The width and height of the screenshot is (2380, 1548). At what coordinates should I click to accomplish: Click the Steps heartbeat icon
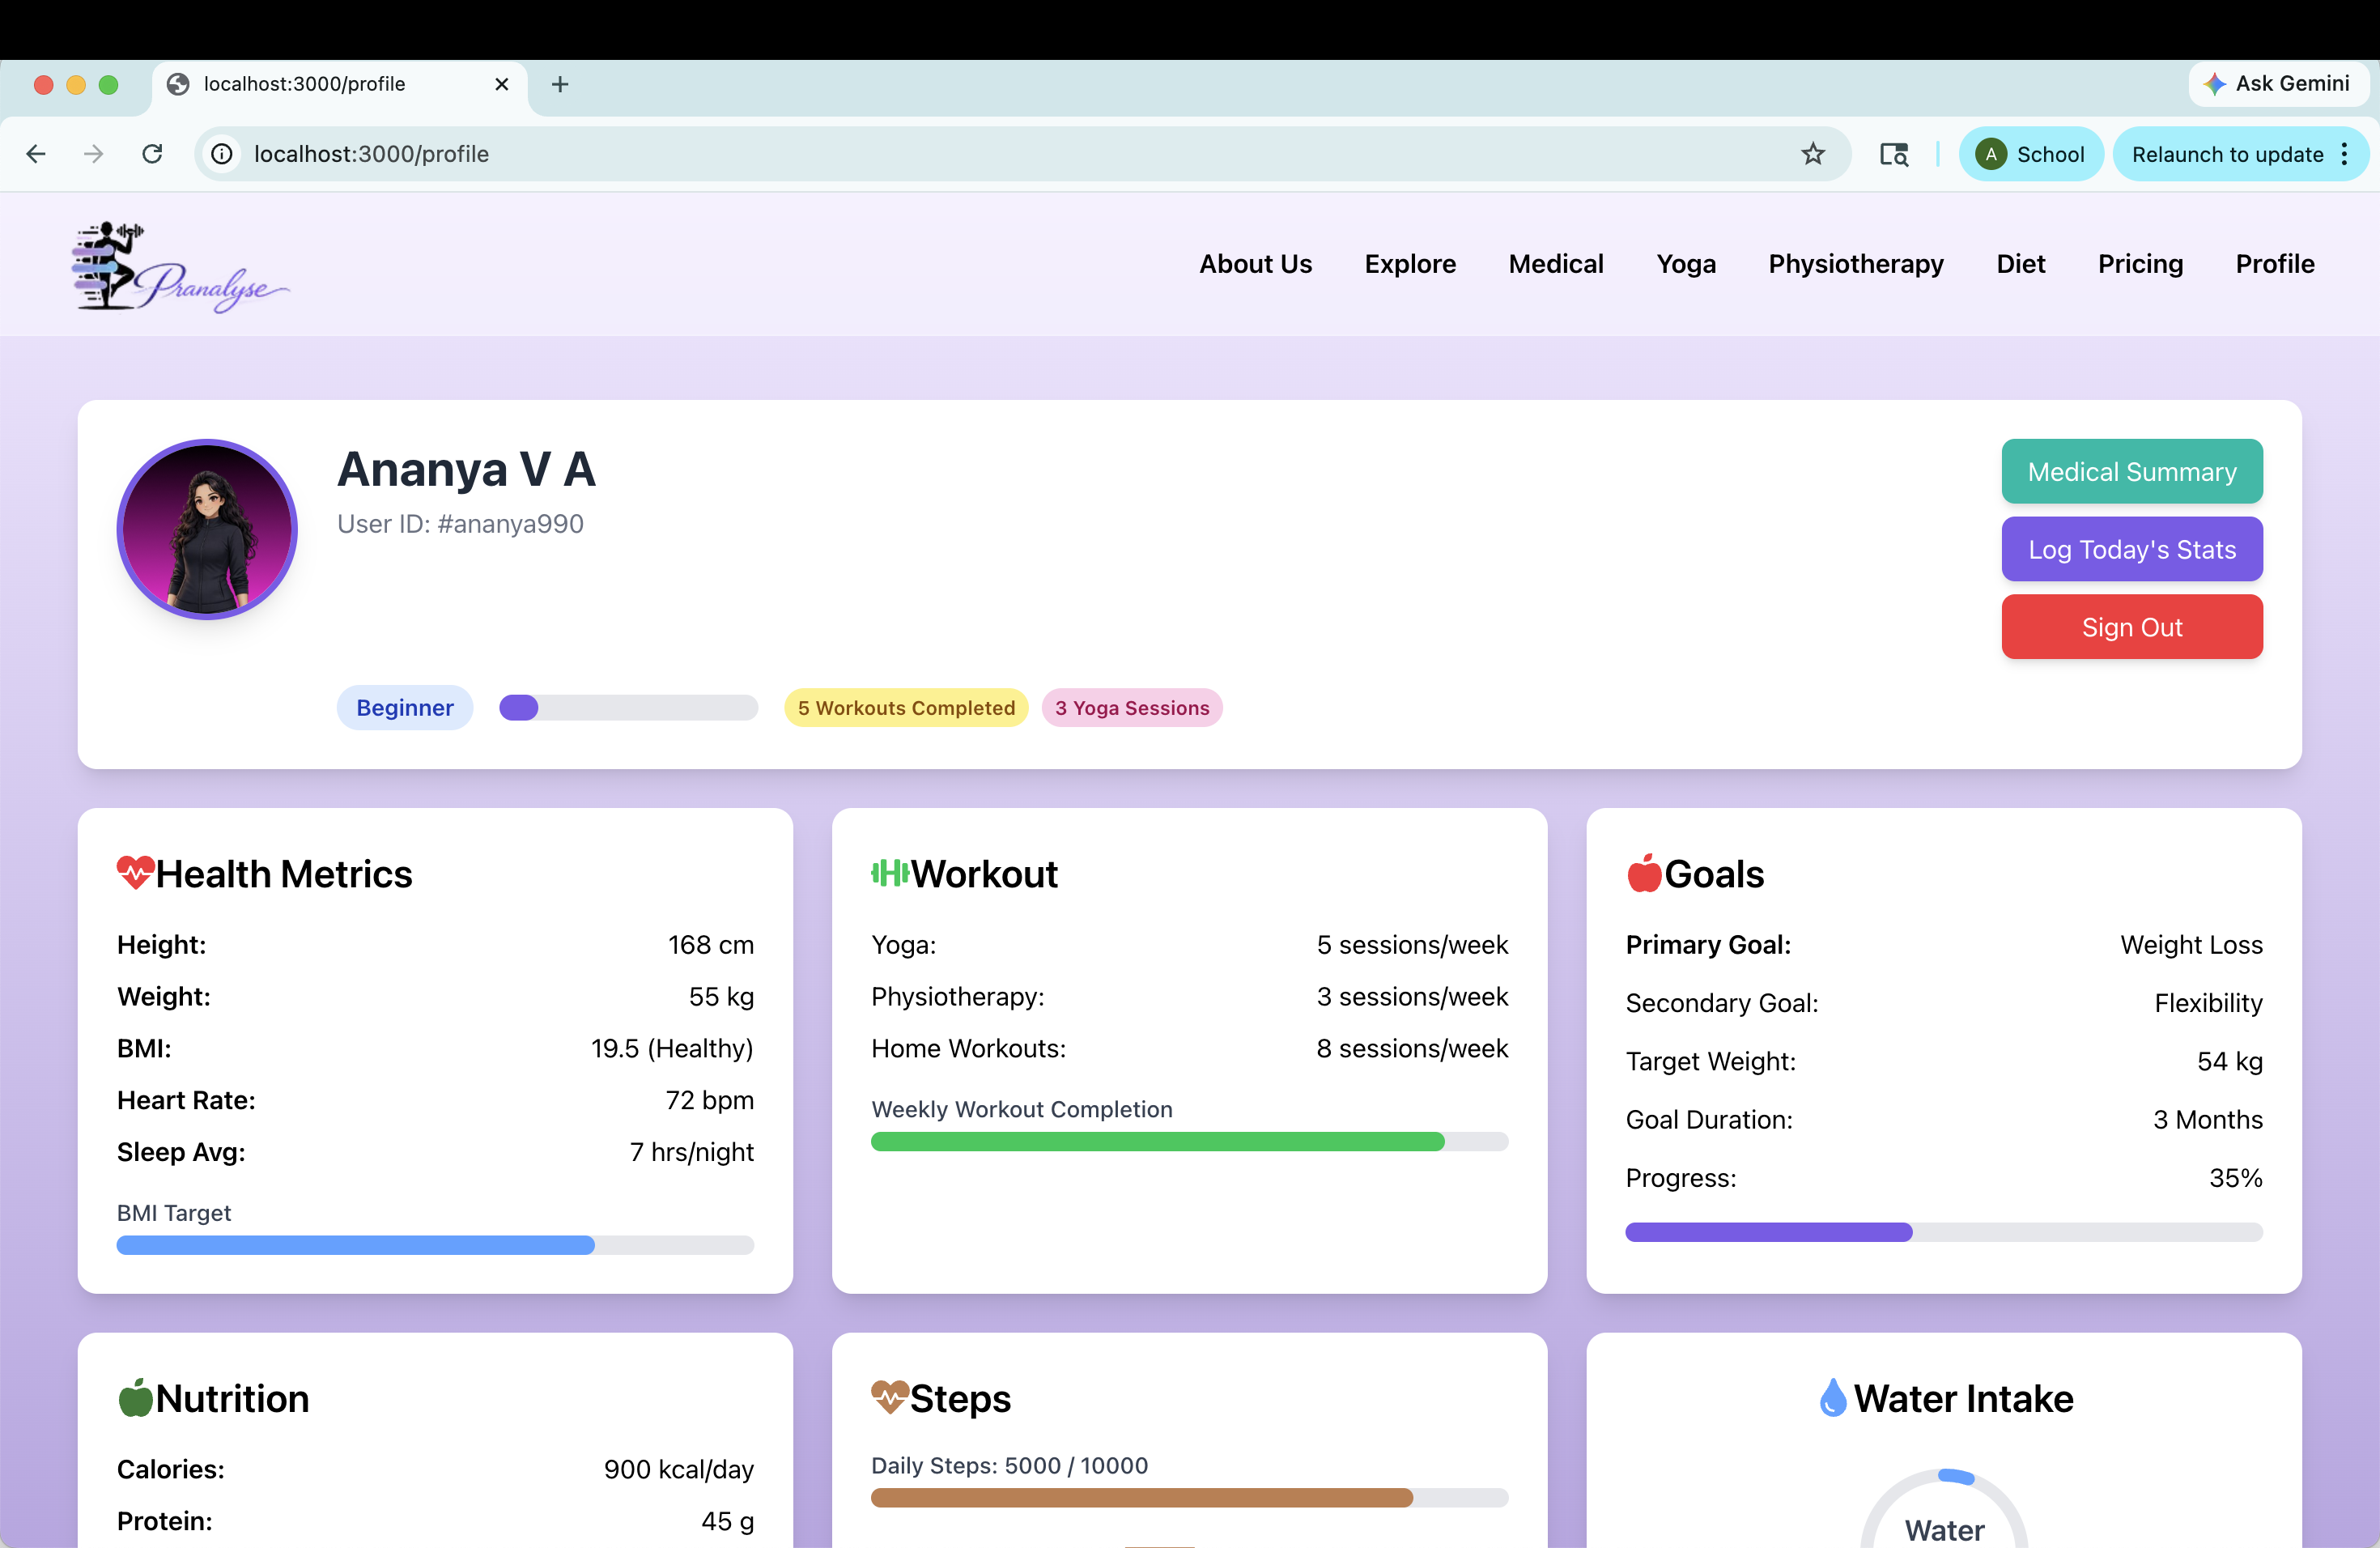(889, 1398)
